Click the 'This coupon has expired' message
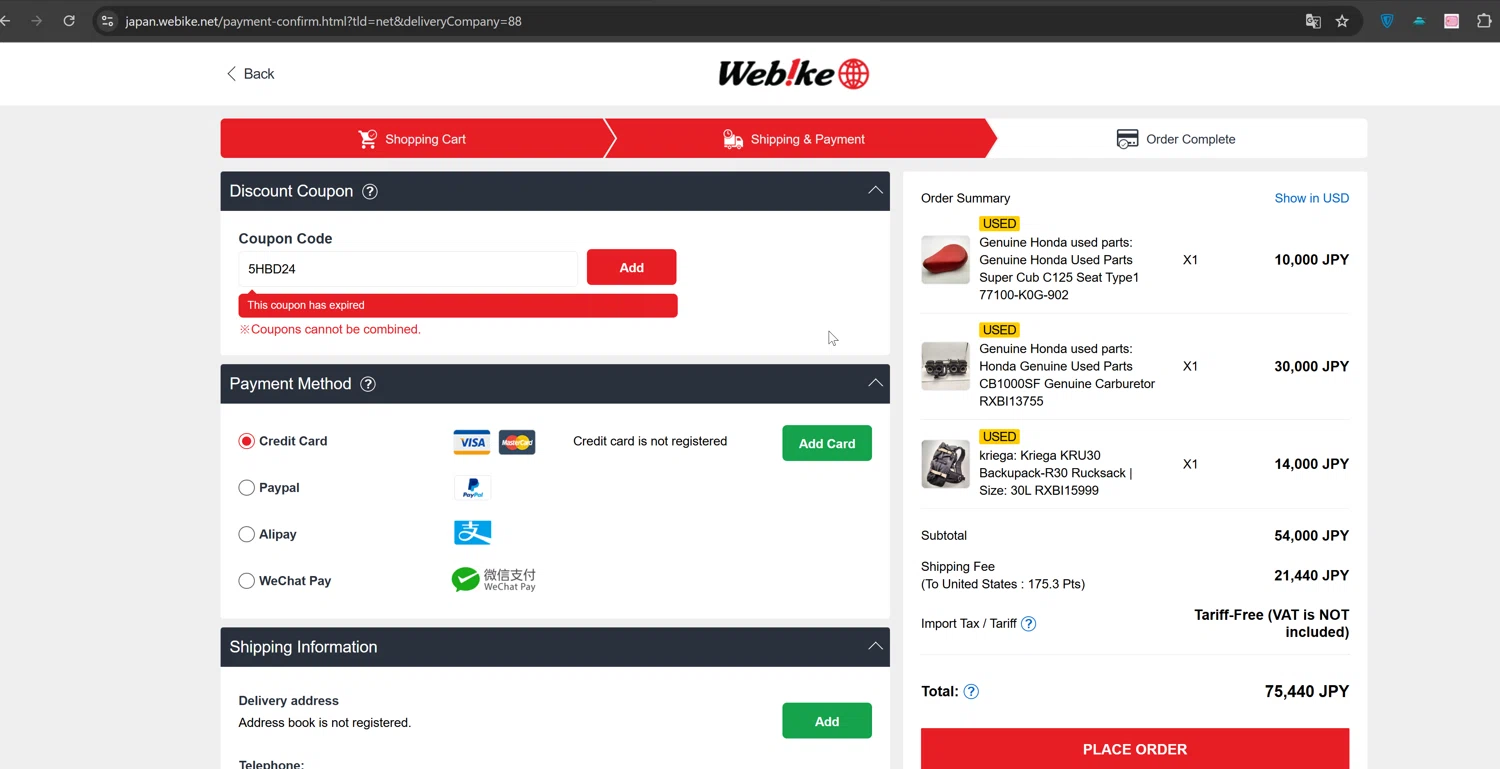 458,305
